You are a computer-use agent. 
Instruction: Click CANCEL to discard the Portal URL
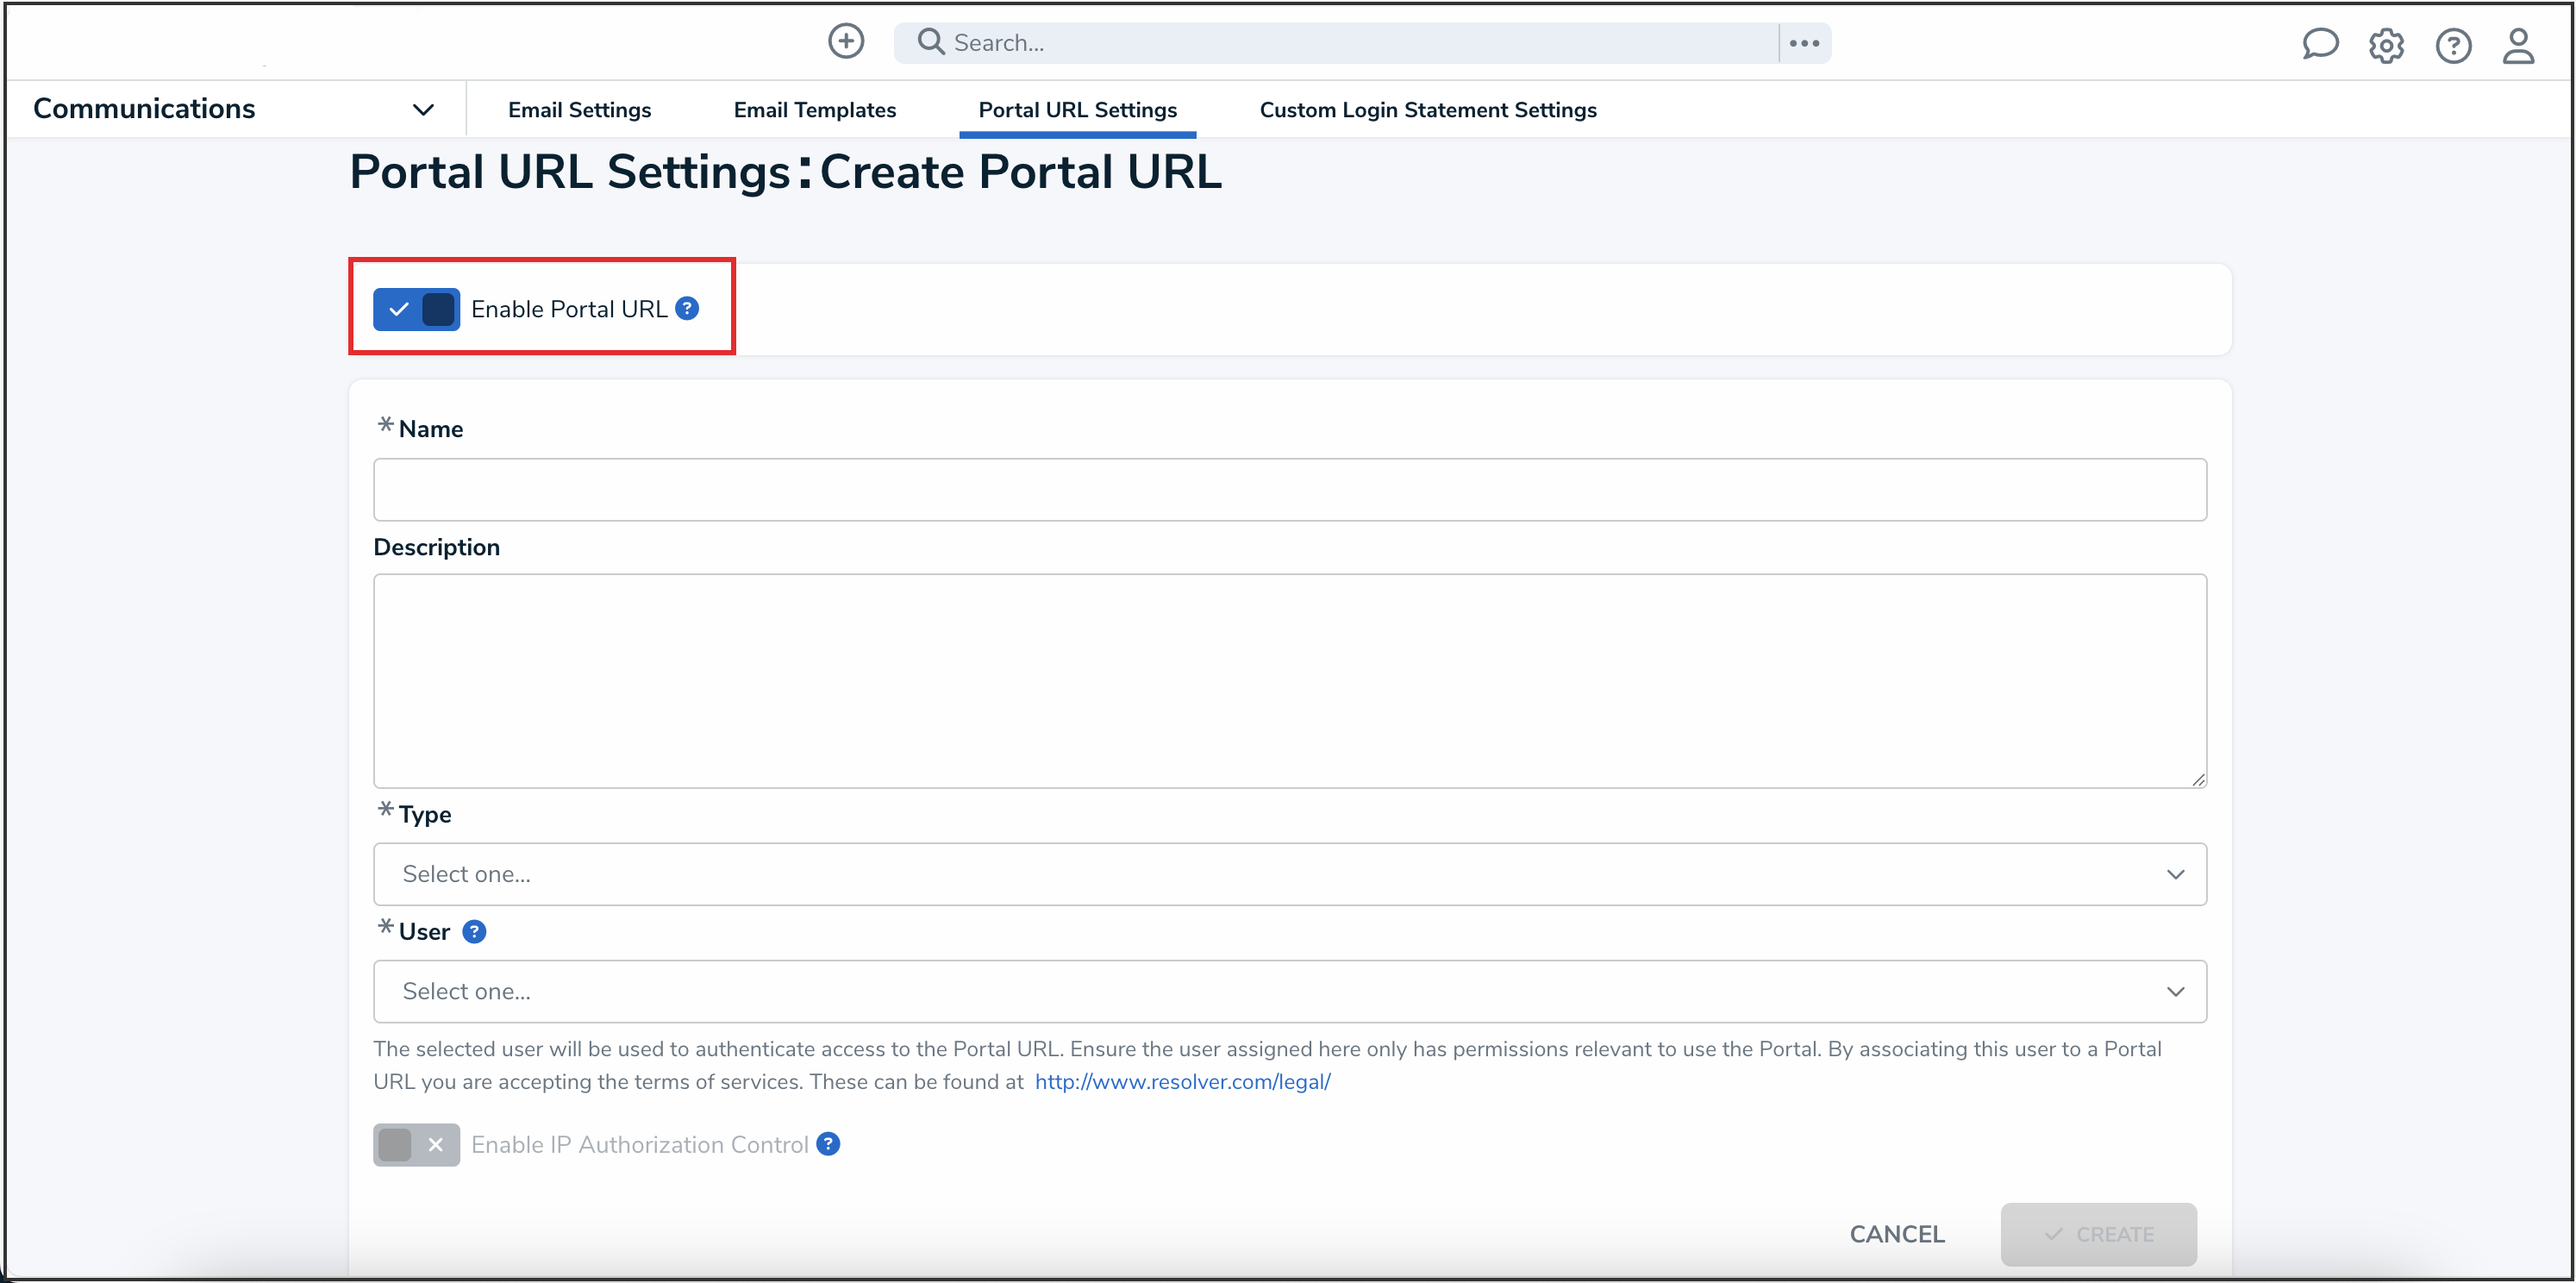[1896, 1234]
